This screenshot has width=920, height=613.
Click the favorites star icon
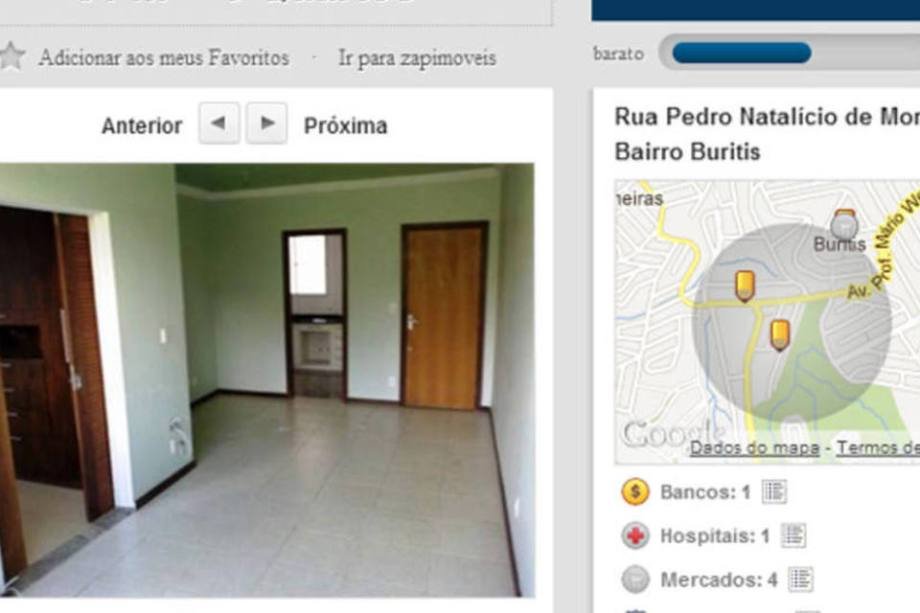coord(11,57)
